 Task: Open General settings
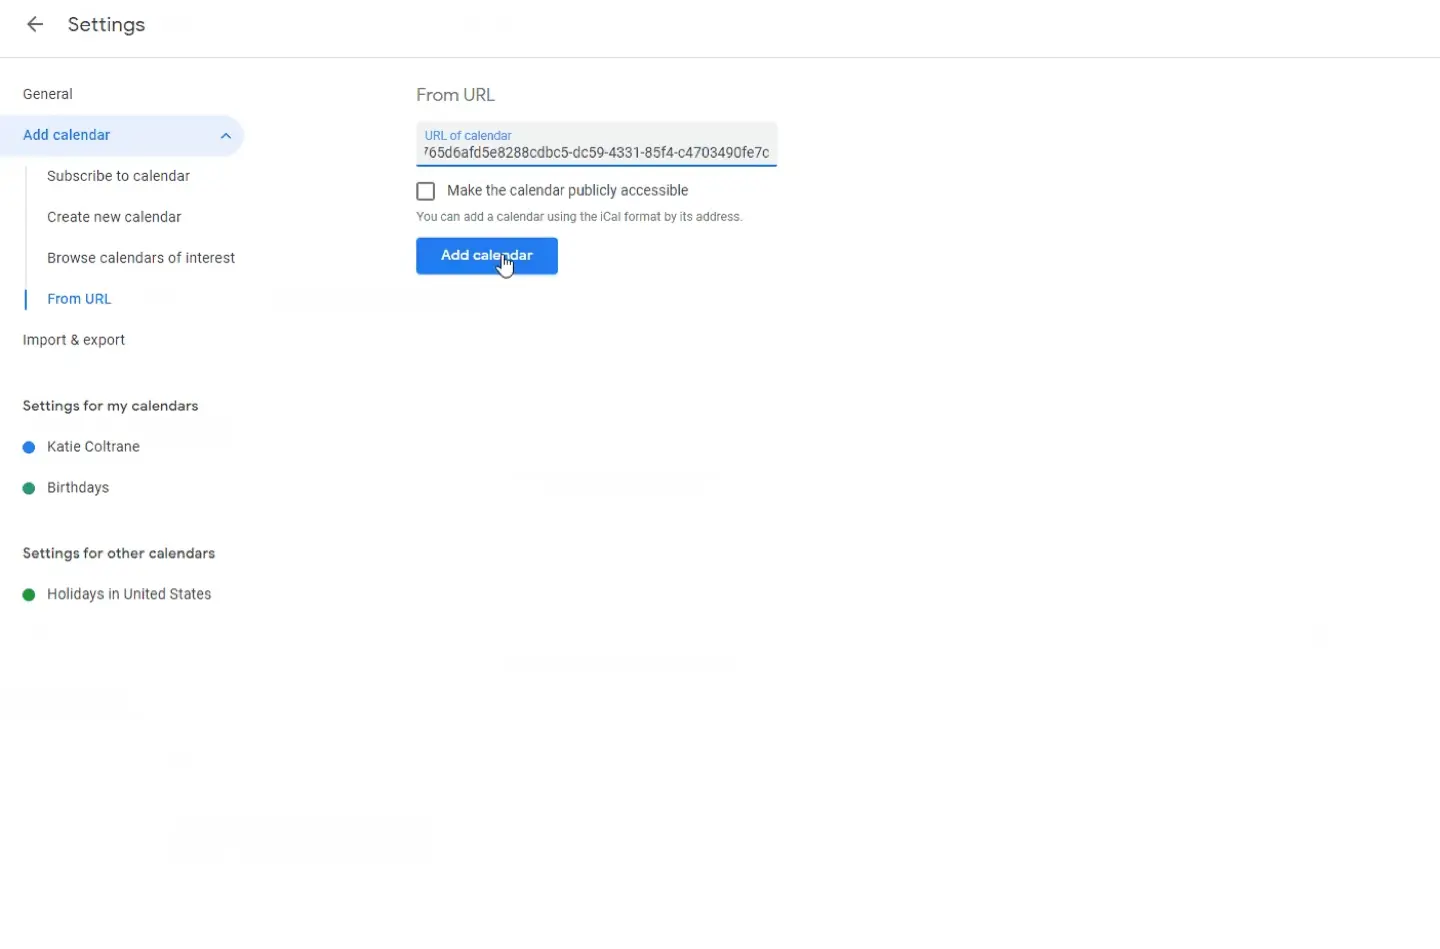point(48,94)
